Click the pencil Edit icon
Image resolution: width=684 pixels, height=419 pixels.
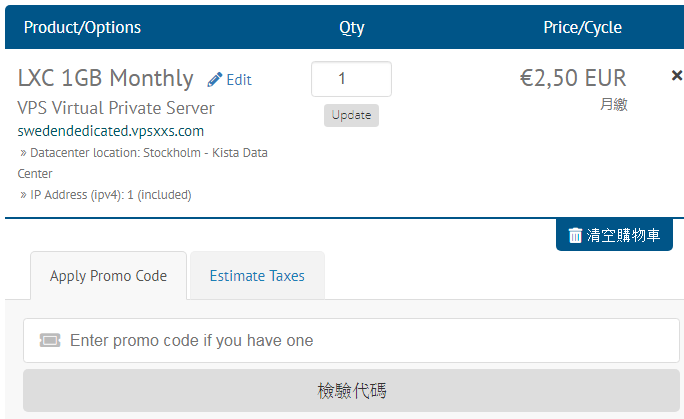click(x=215, y=80)
